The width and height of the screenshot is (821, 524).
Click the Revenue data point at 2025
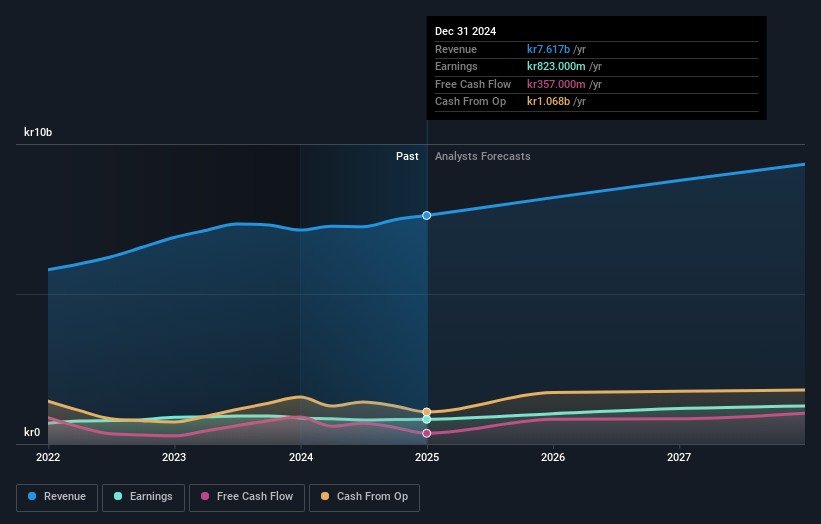[427, 216]
